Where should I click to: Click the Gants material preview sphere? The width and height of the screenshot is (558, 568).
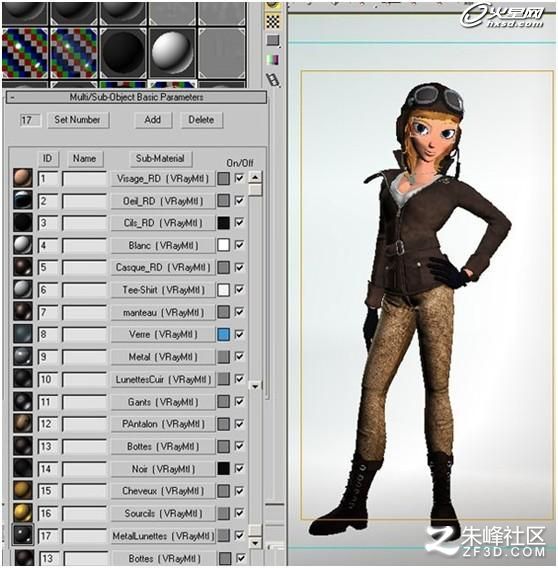point(23,401)
